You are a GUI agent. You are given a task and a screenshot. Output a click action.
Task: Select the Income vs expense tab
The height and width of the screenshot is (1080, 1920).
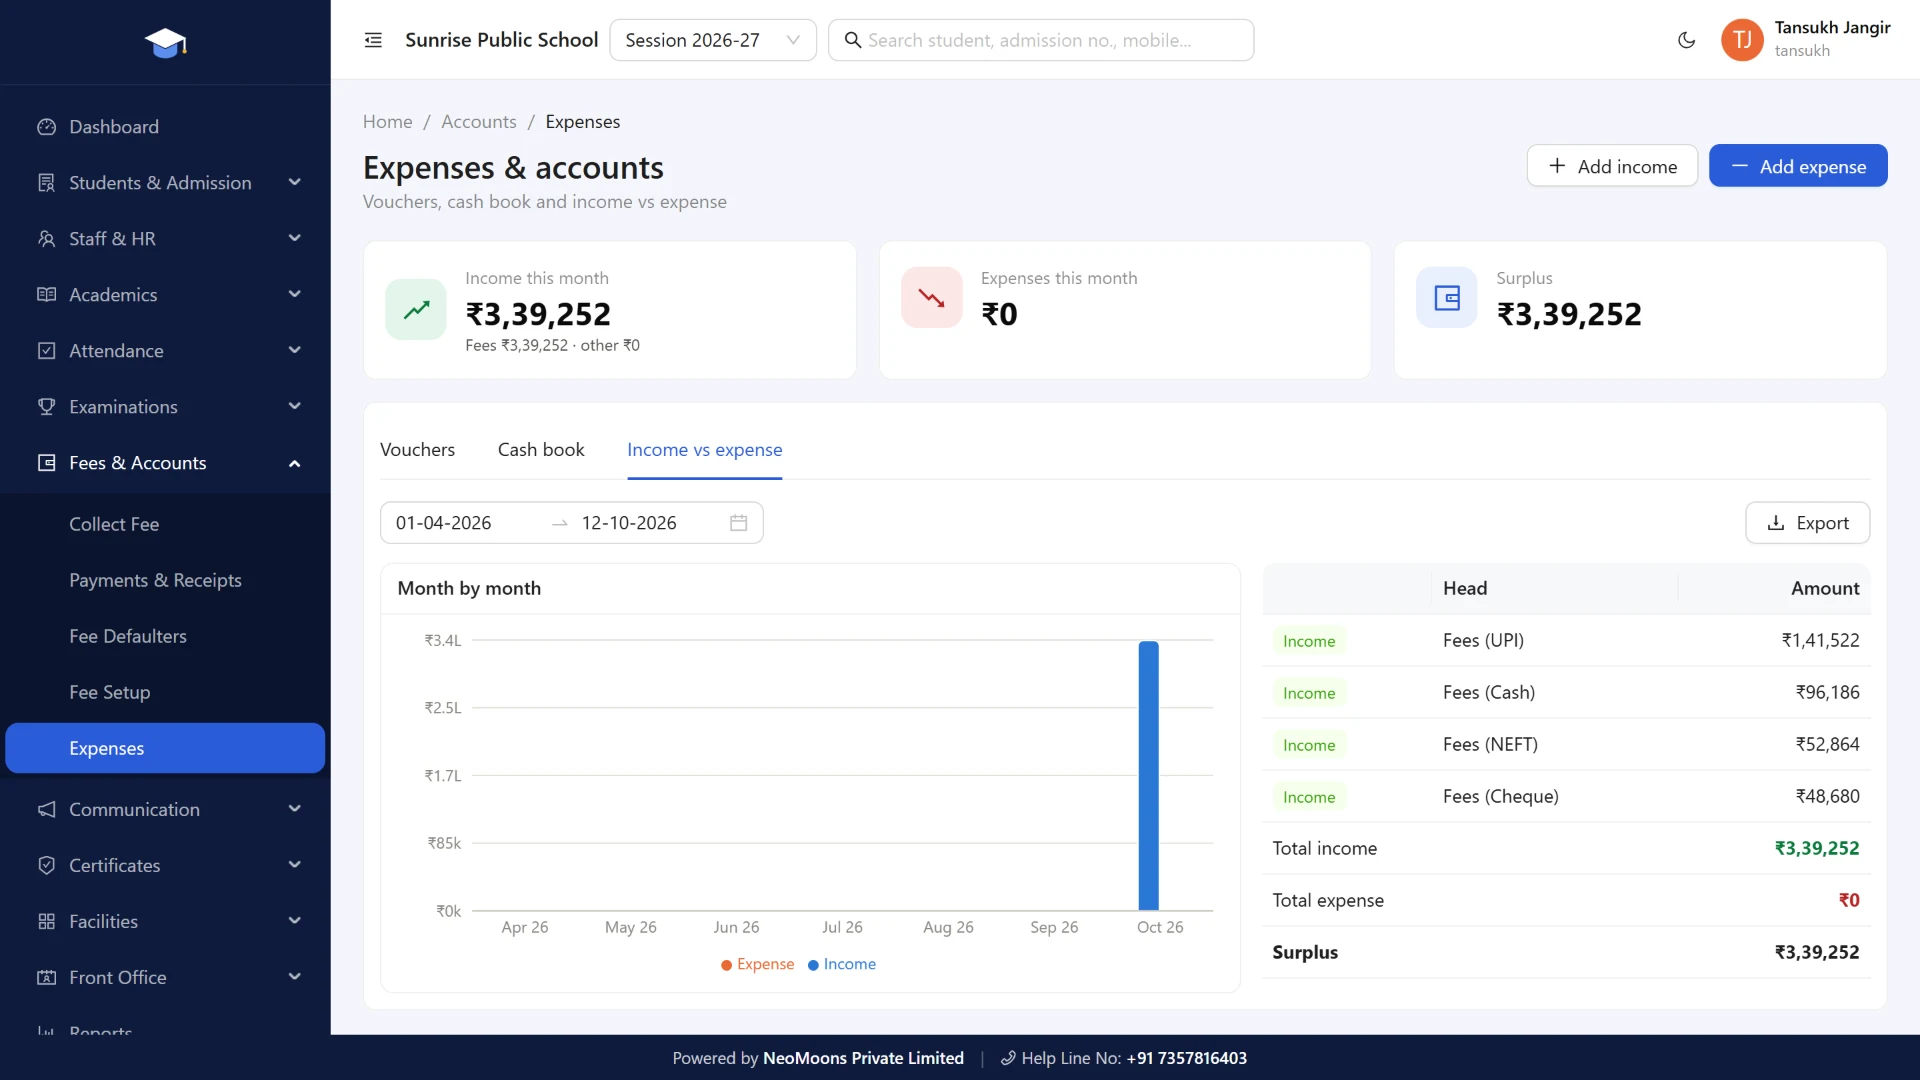(x=705, y=450)
